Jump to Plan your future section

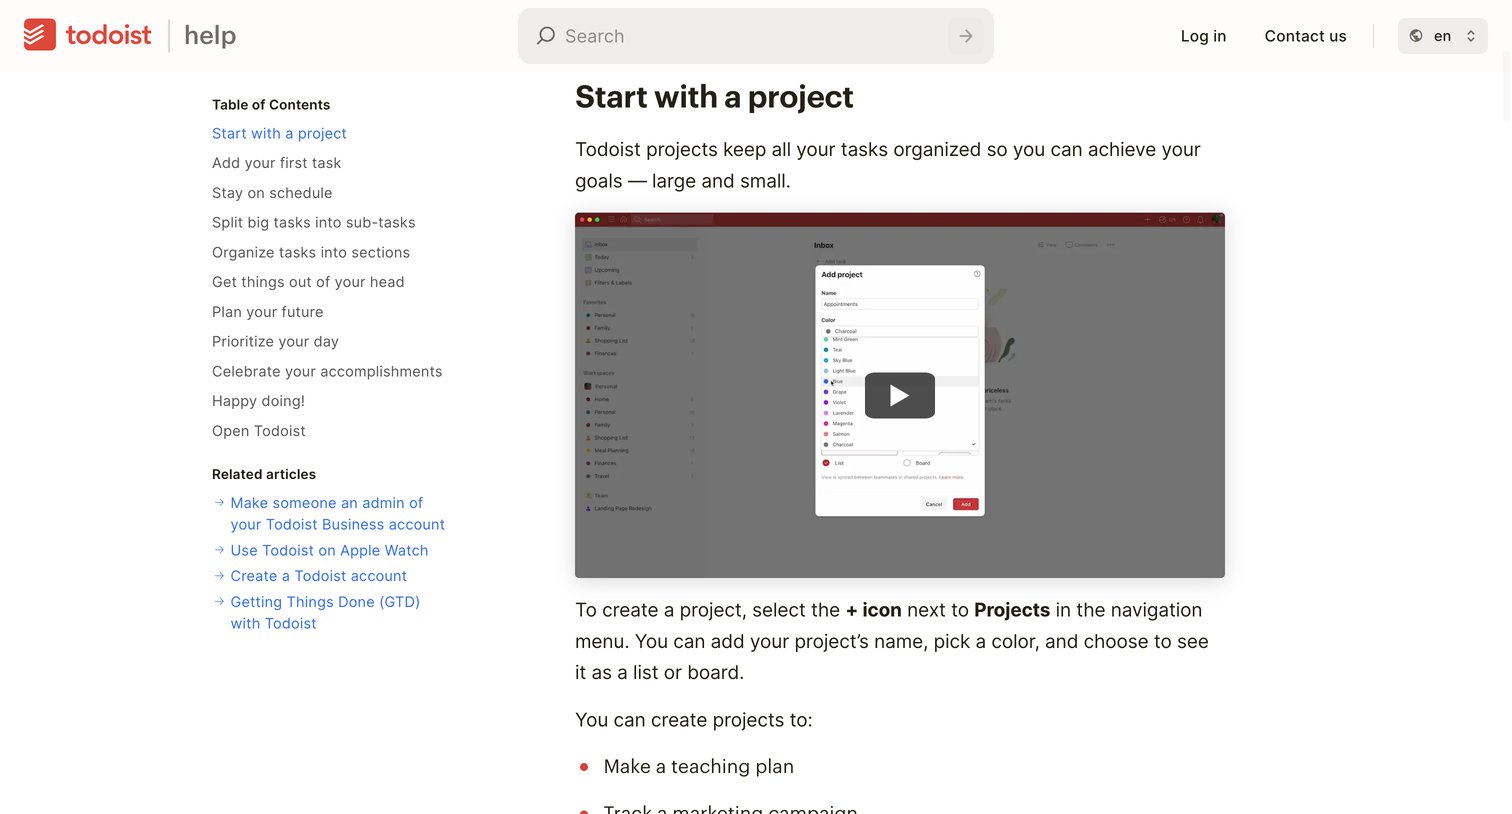click(x=268, y=312)
